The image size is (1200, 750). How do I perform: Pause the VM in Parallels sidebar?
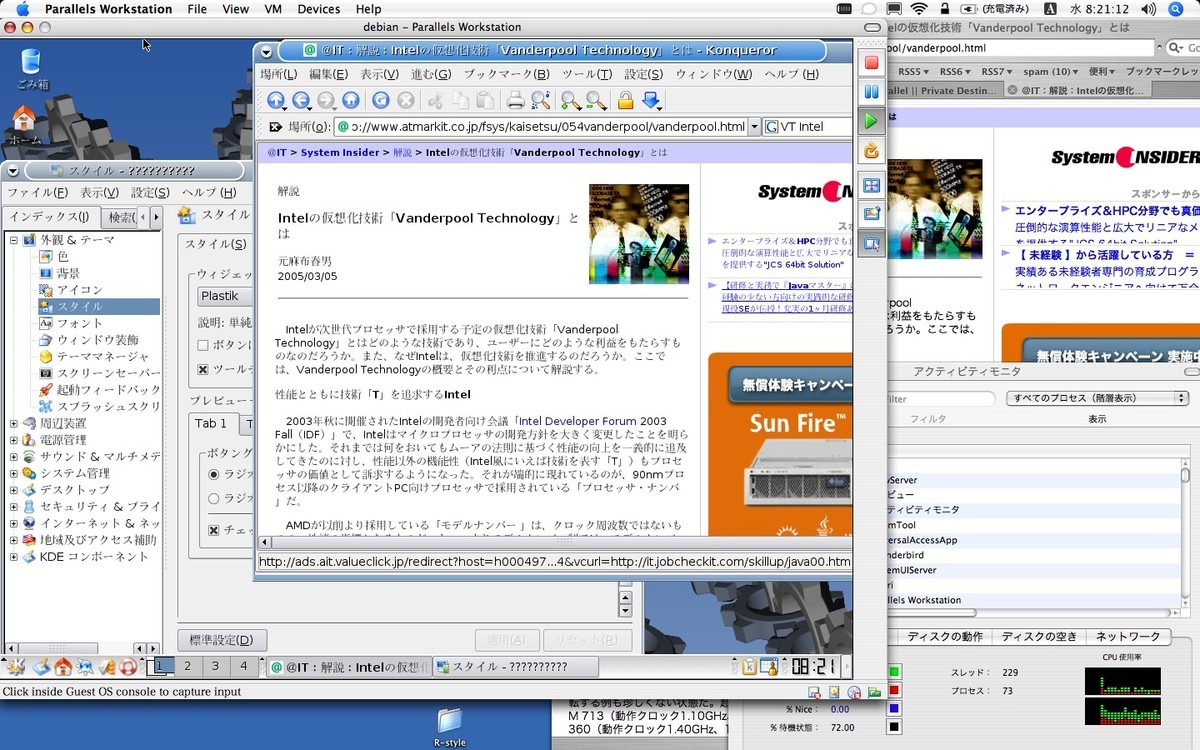point(871,92)
